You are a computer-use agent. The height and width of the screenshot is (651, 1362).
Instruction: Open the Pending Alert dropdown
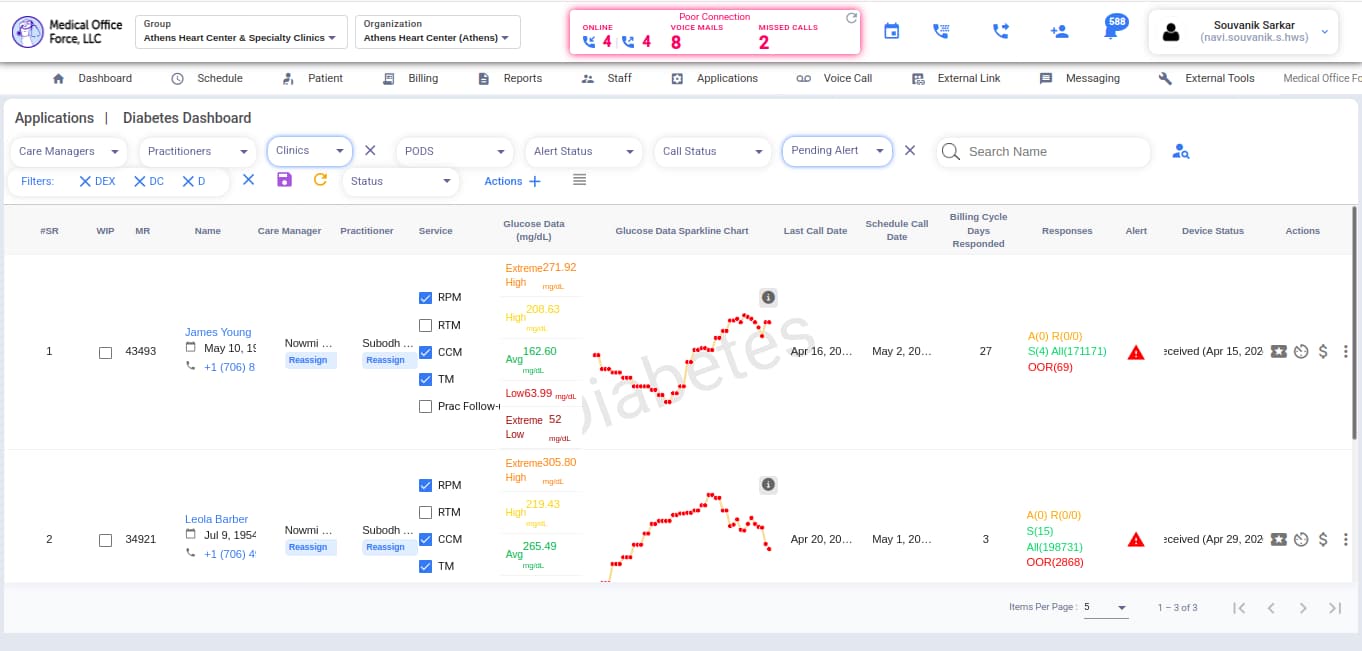(837, 151)
